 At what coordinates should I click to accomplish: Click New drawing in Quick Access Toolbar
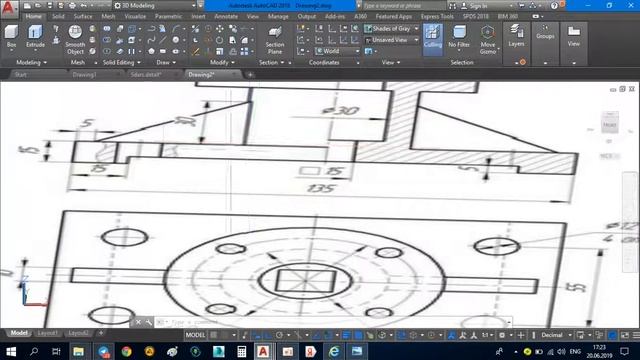pos(27,6)
